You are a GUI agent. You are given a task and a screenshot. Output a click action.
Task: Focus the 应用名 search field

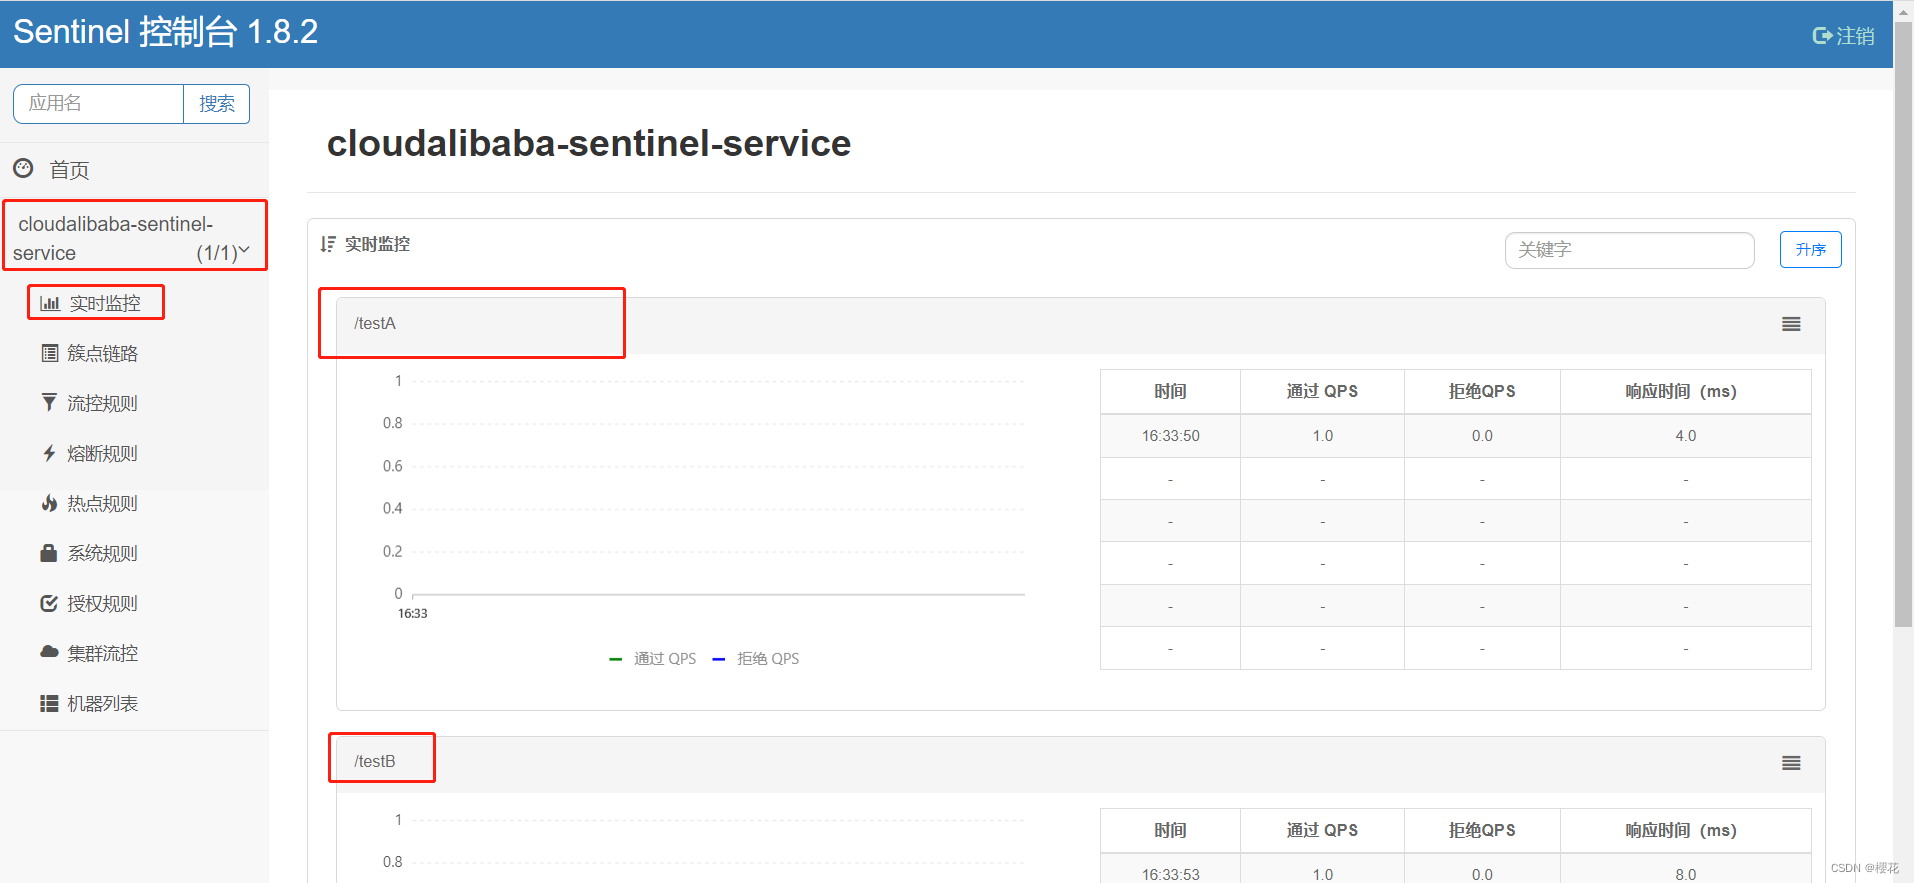98,104
